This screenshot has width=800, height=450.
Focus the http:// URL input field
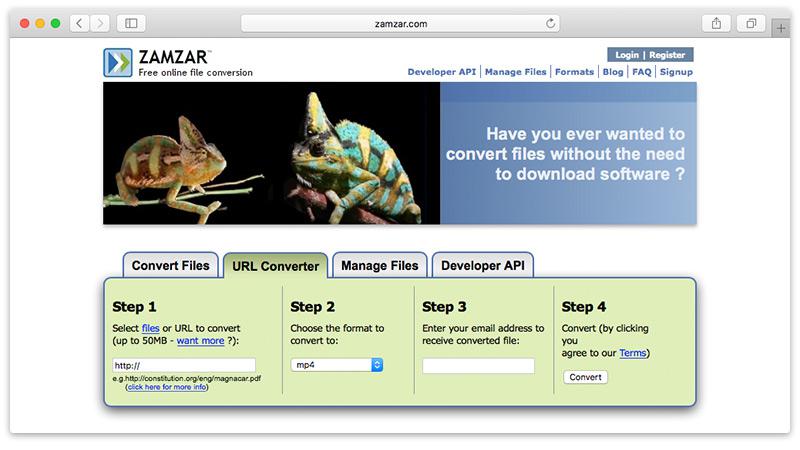pyautogui.click(x=184, y=365)
